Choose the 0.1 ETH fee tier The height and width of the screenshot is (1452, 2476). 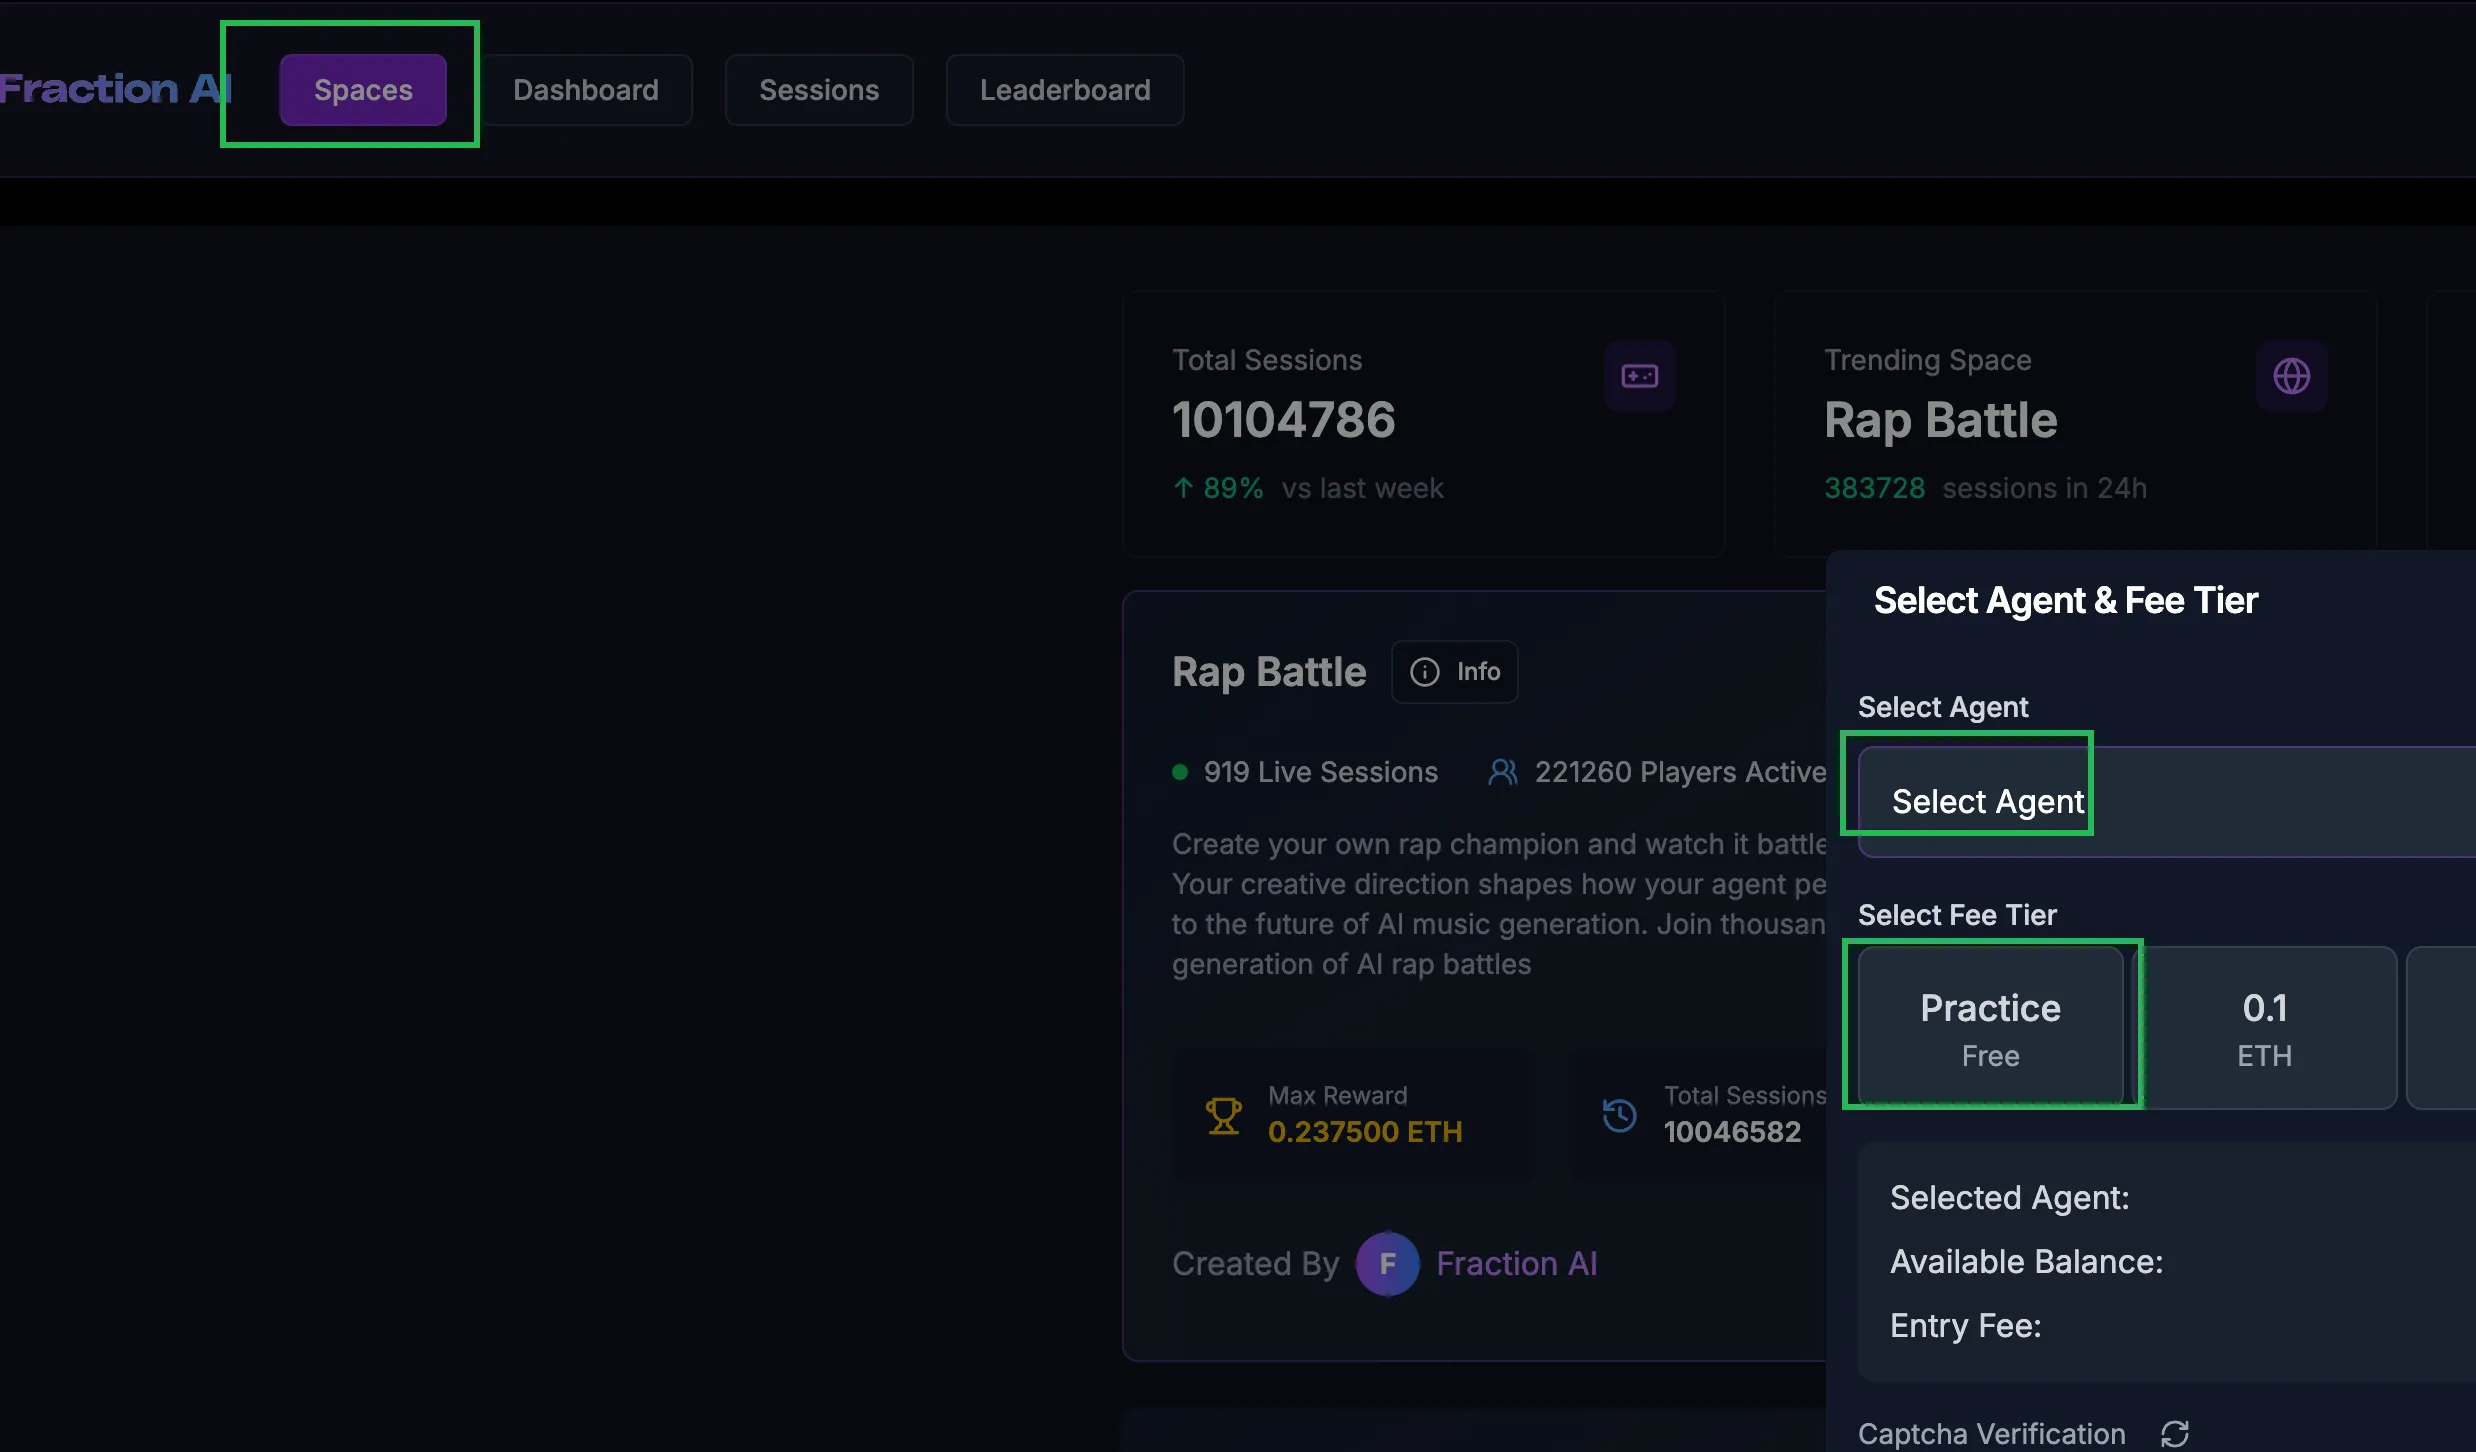pos(2264,1028)
